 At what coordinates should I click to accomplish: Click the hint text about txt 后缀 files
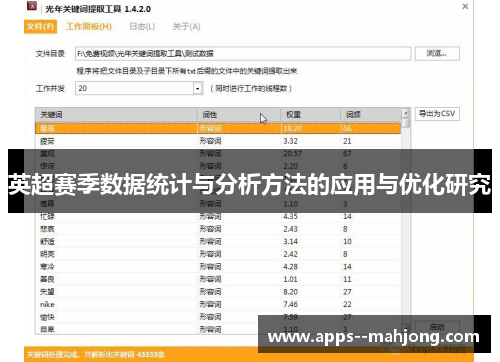[x=187, y=71]
